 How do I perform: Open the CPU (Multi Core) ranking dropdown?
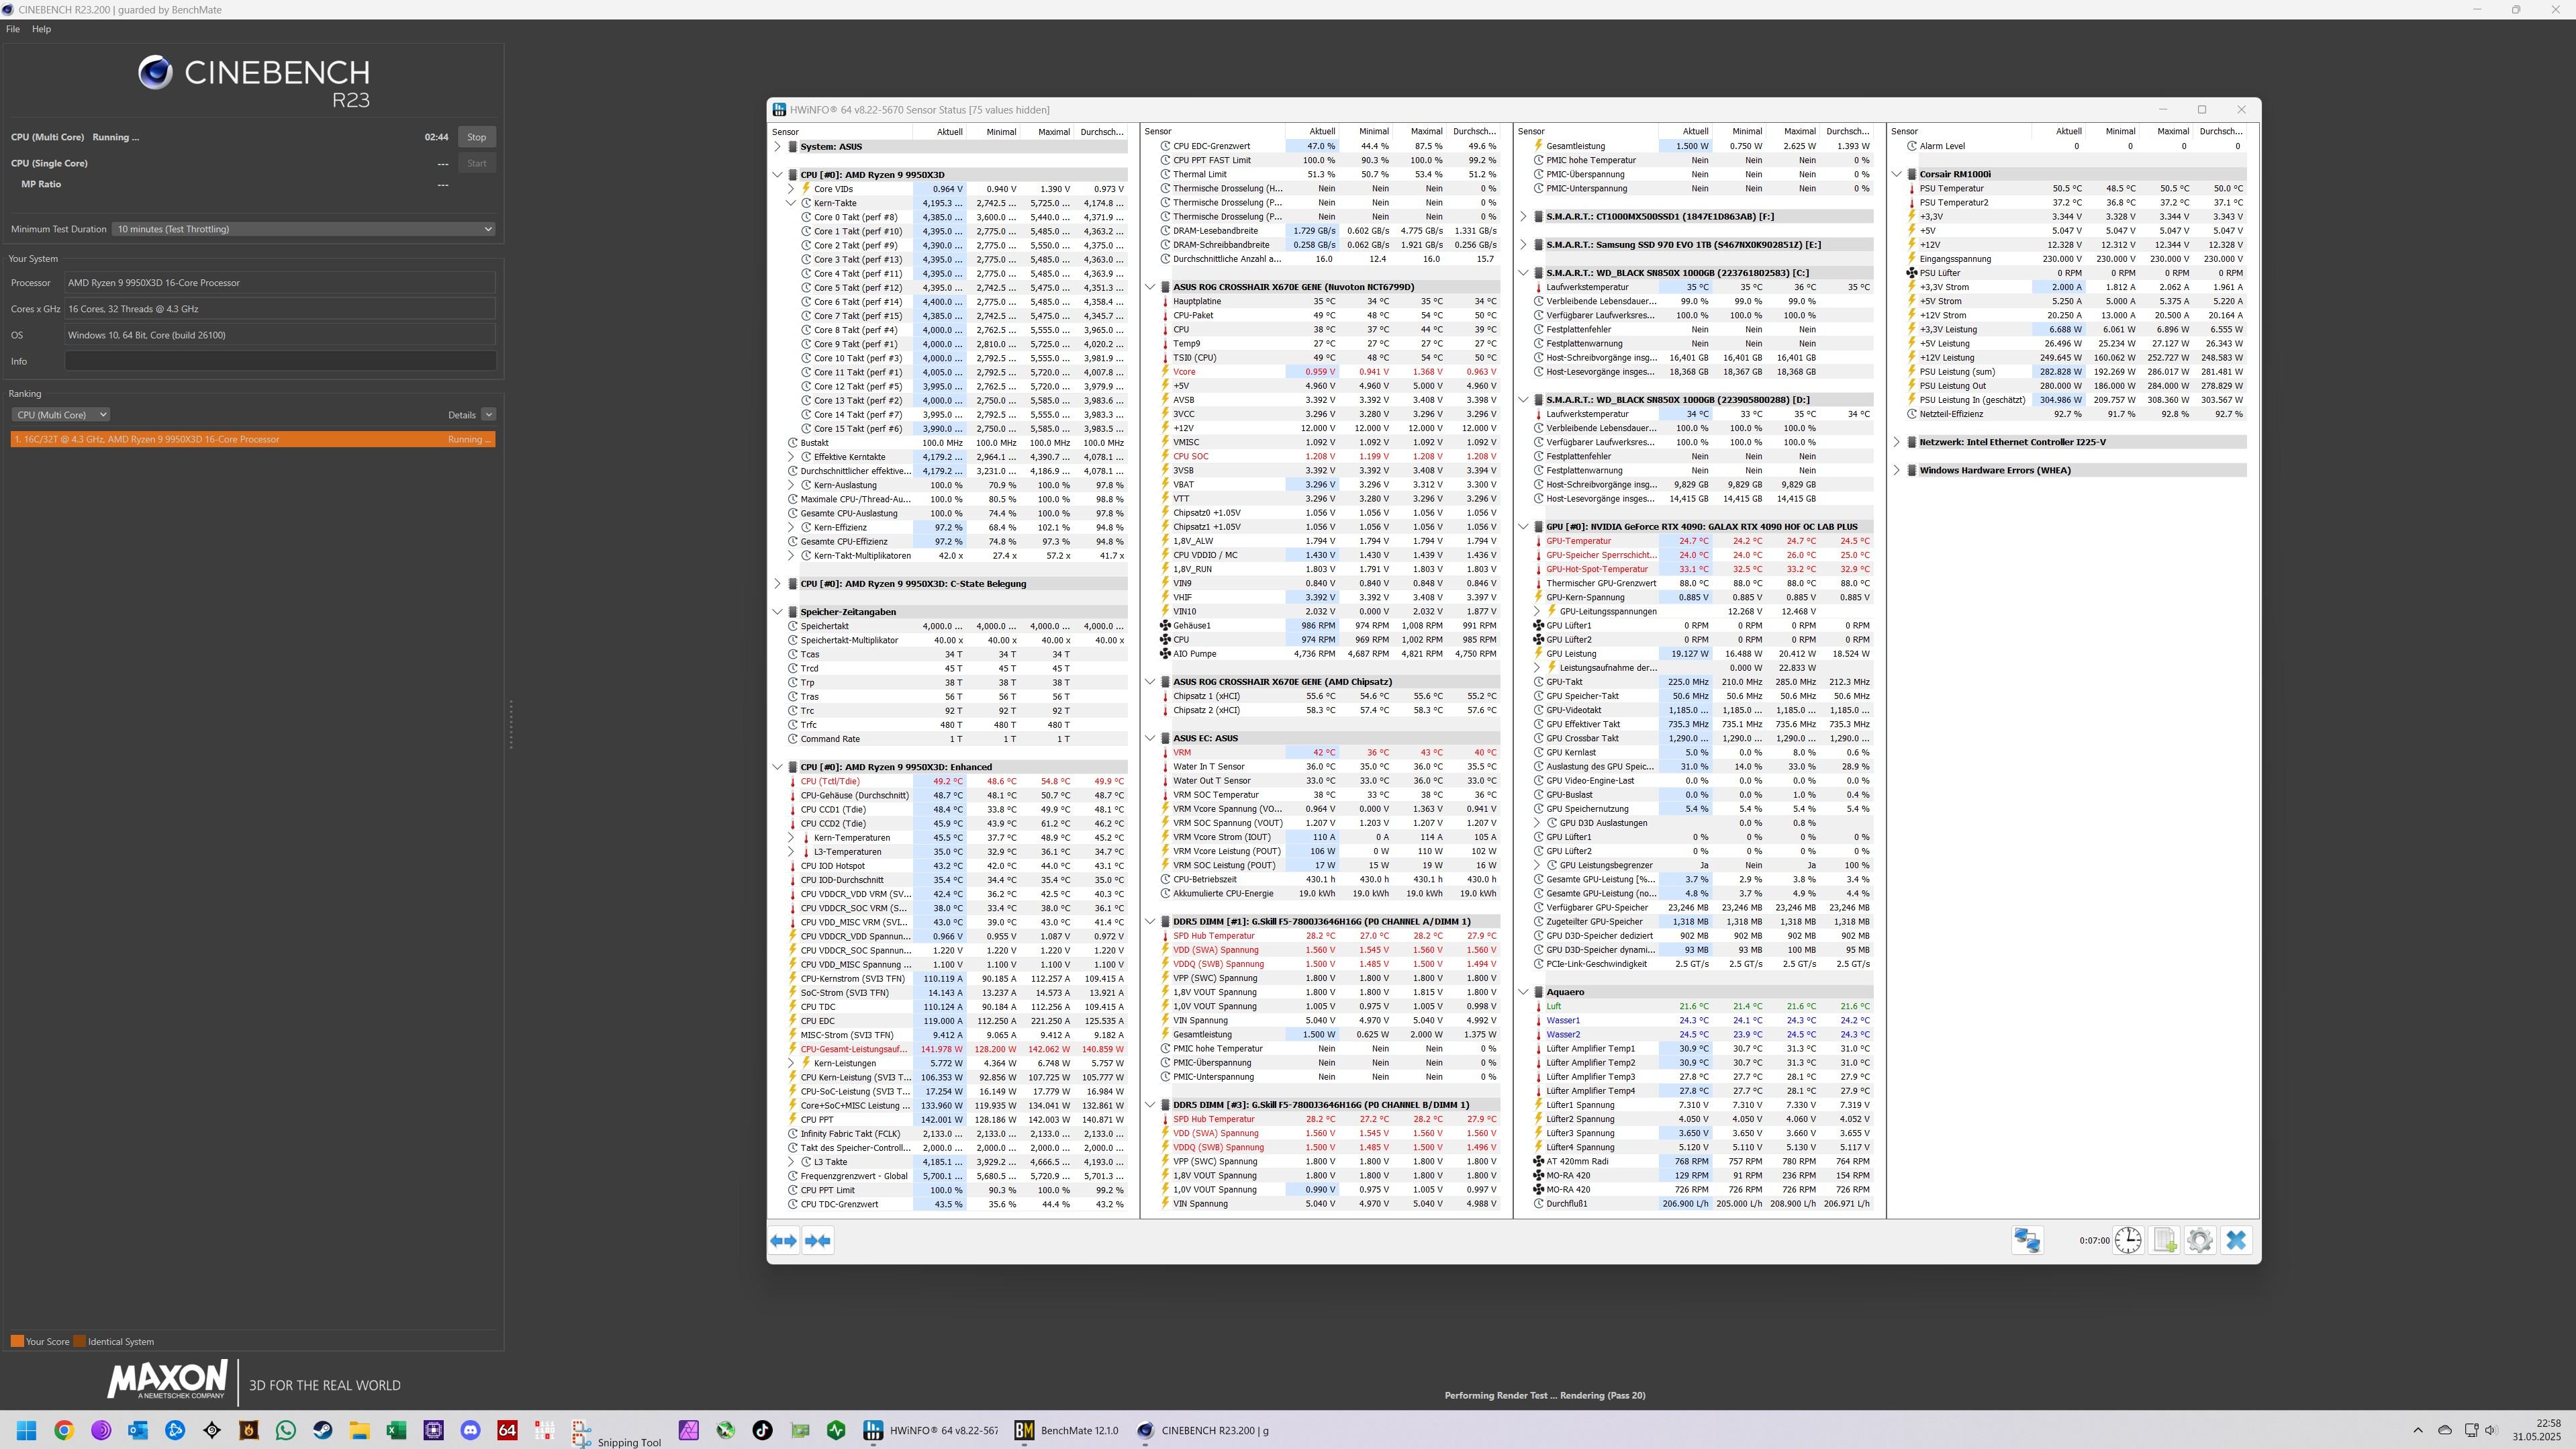click(x=61, y=415)
